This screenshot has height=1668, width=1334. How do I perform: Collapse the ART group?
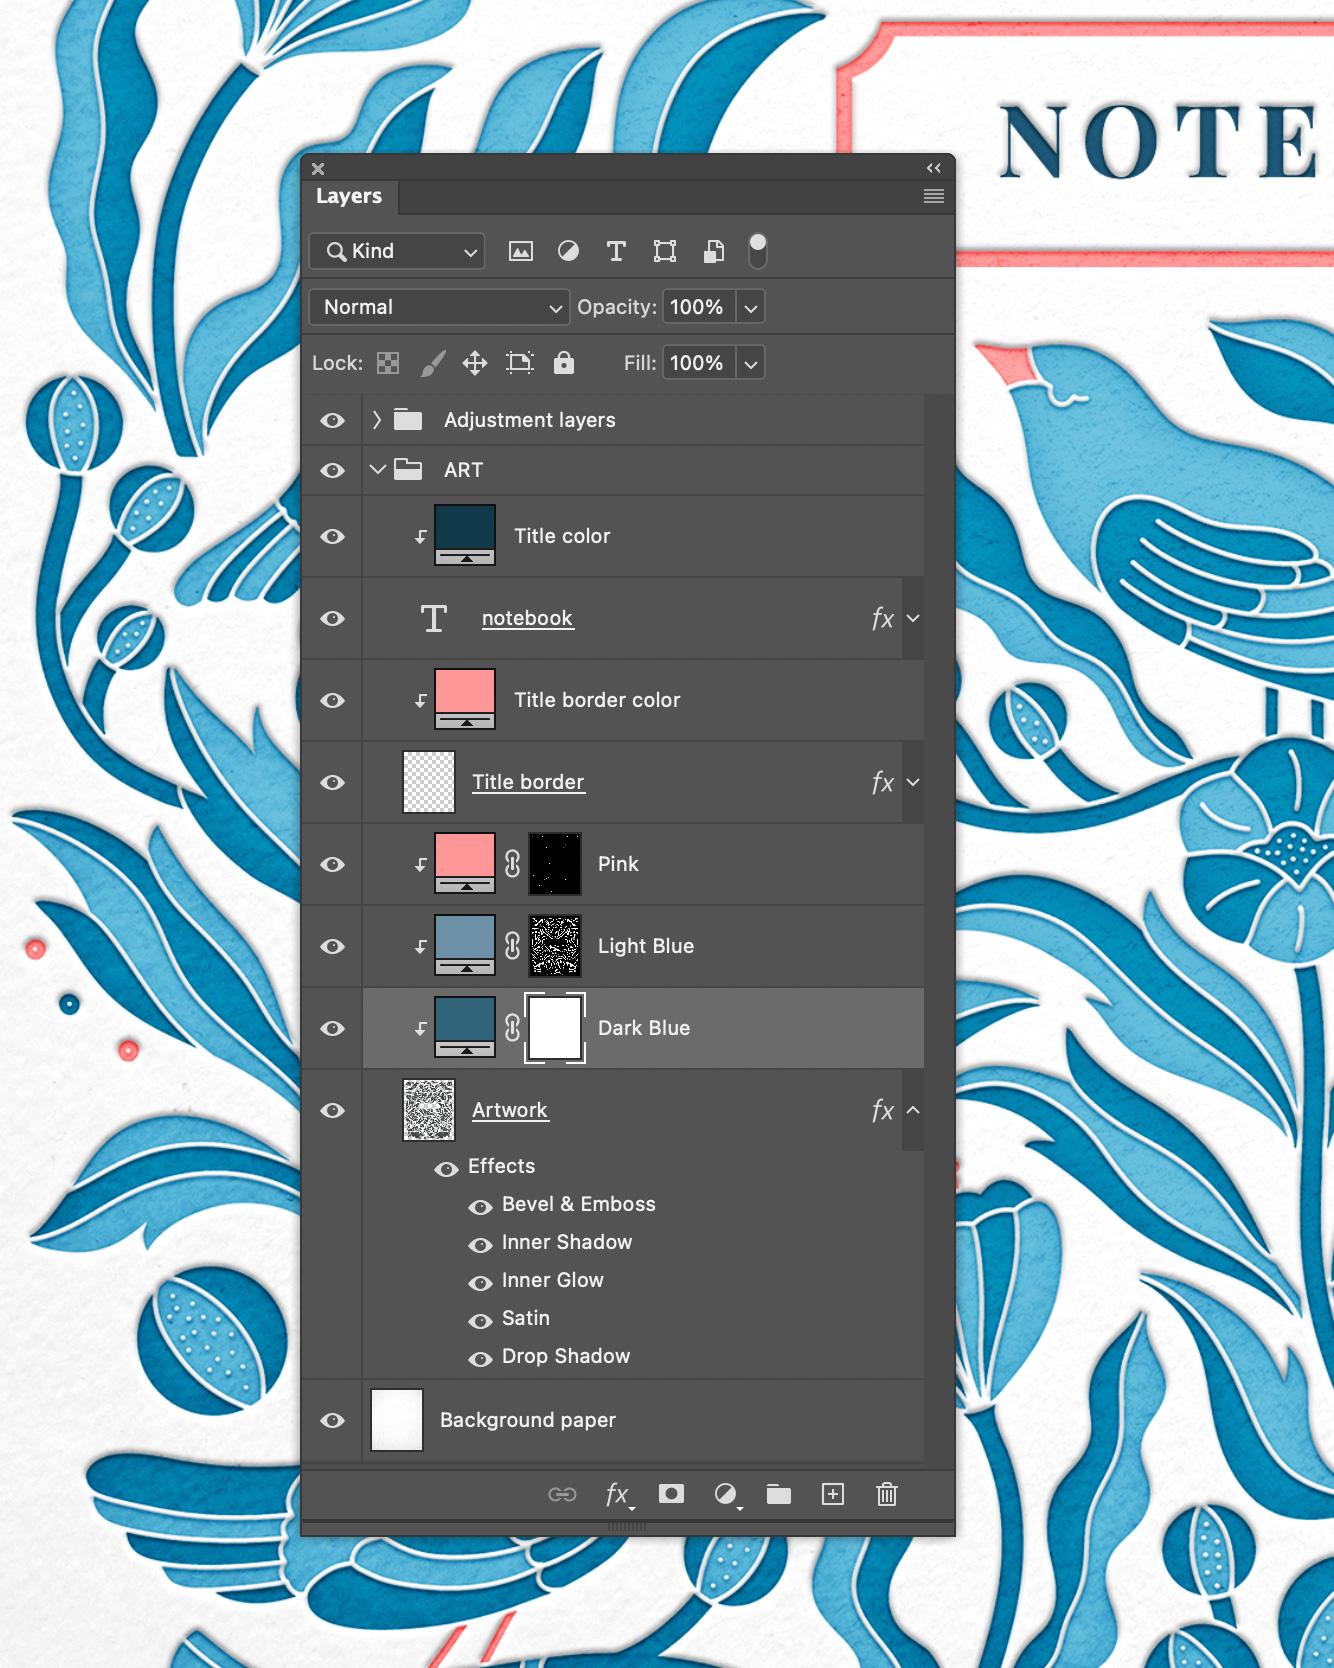click(377, 469)
